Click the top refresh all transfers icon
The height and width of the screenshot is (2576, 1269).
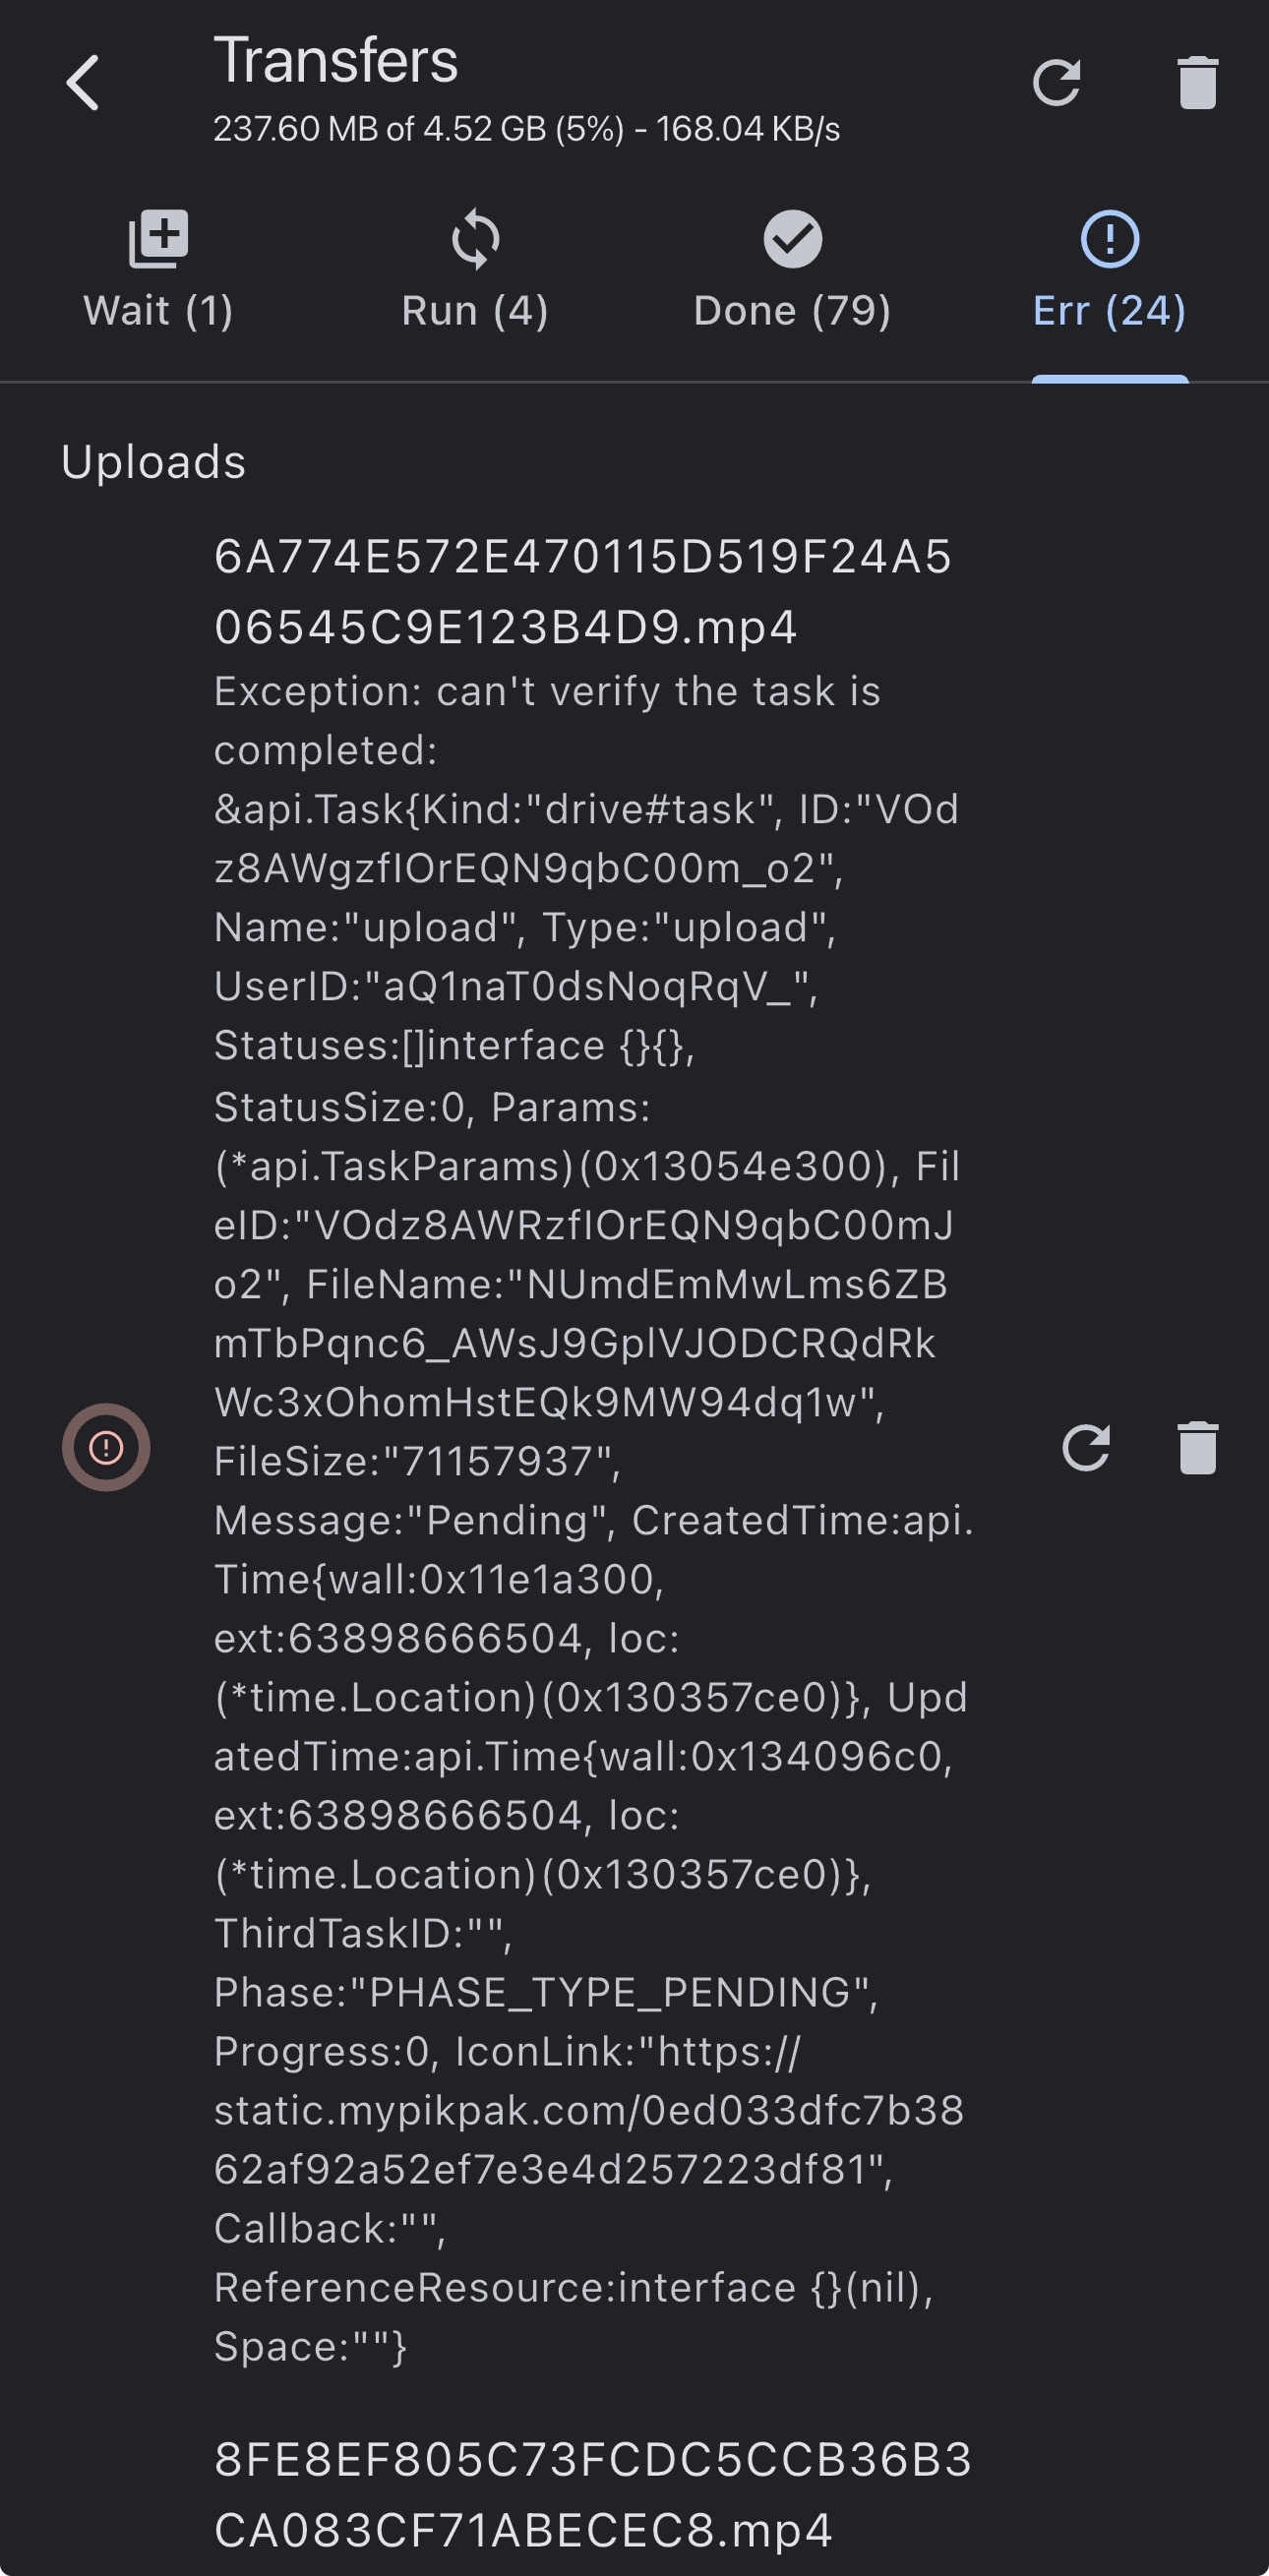coord(1056,82)
